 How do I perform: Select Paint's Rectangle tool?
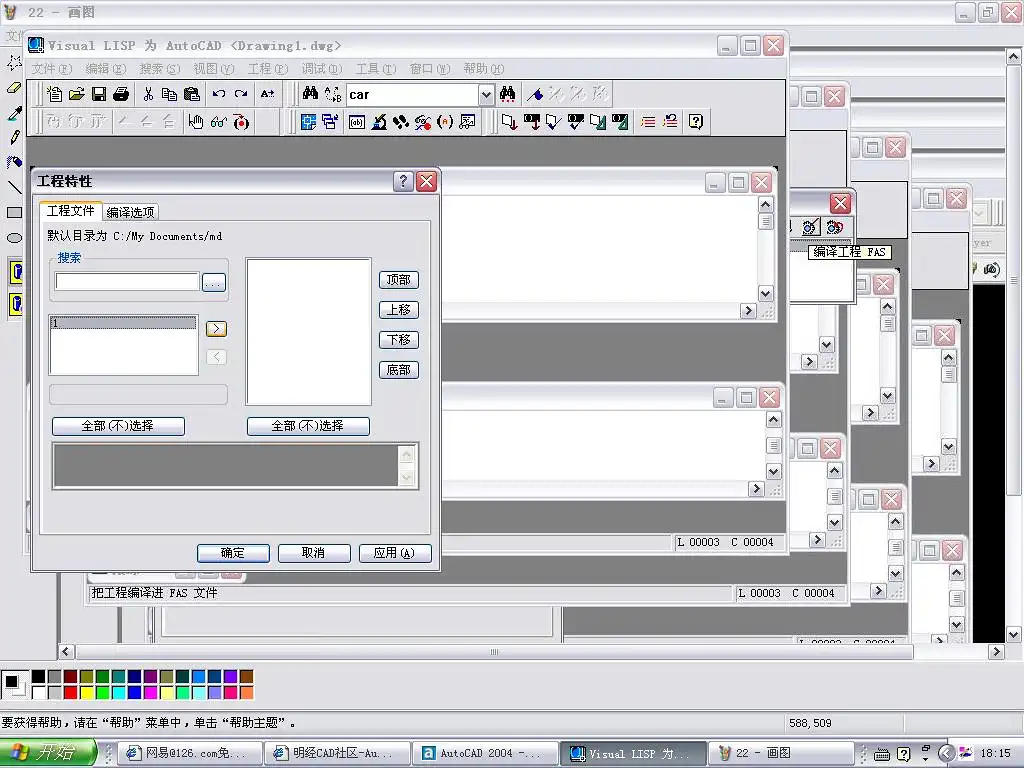[14, 212]
